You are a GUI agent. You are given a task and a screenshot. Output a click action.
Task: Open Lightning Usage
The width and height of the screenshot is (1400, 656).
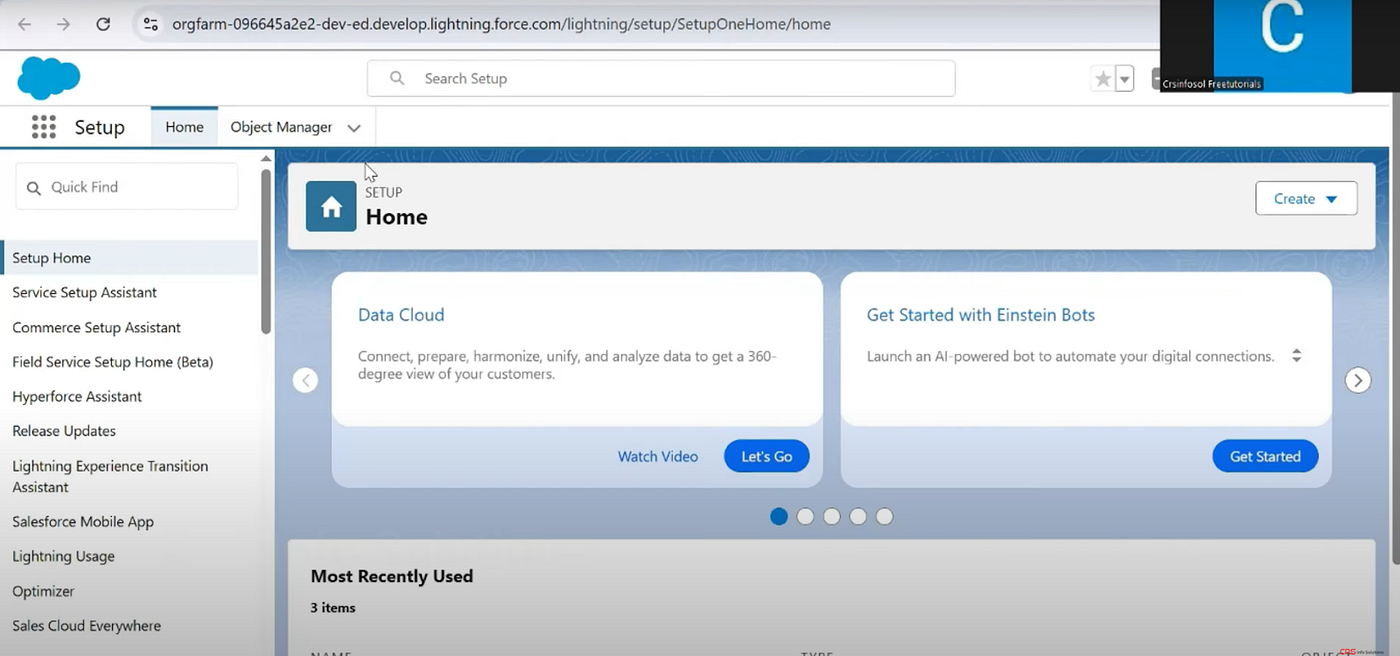click(x=63, y=556)
